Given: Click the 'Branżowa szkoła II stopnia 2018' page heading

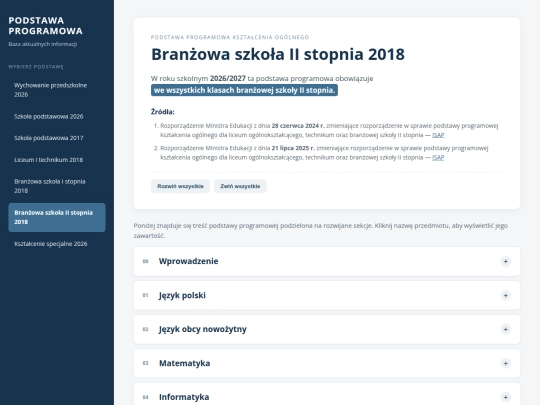Looking at the screenshot, I should pyautogui.click(x=278, y=54).
